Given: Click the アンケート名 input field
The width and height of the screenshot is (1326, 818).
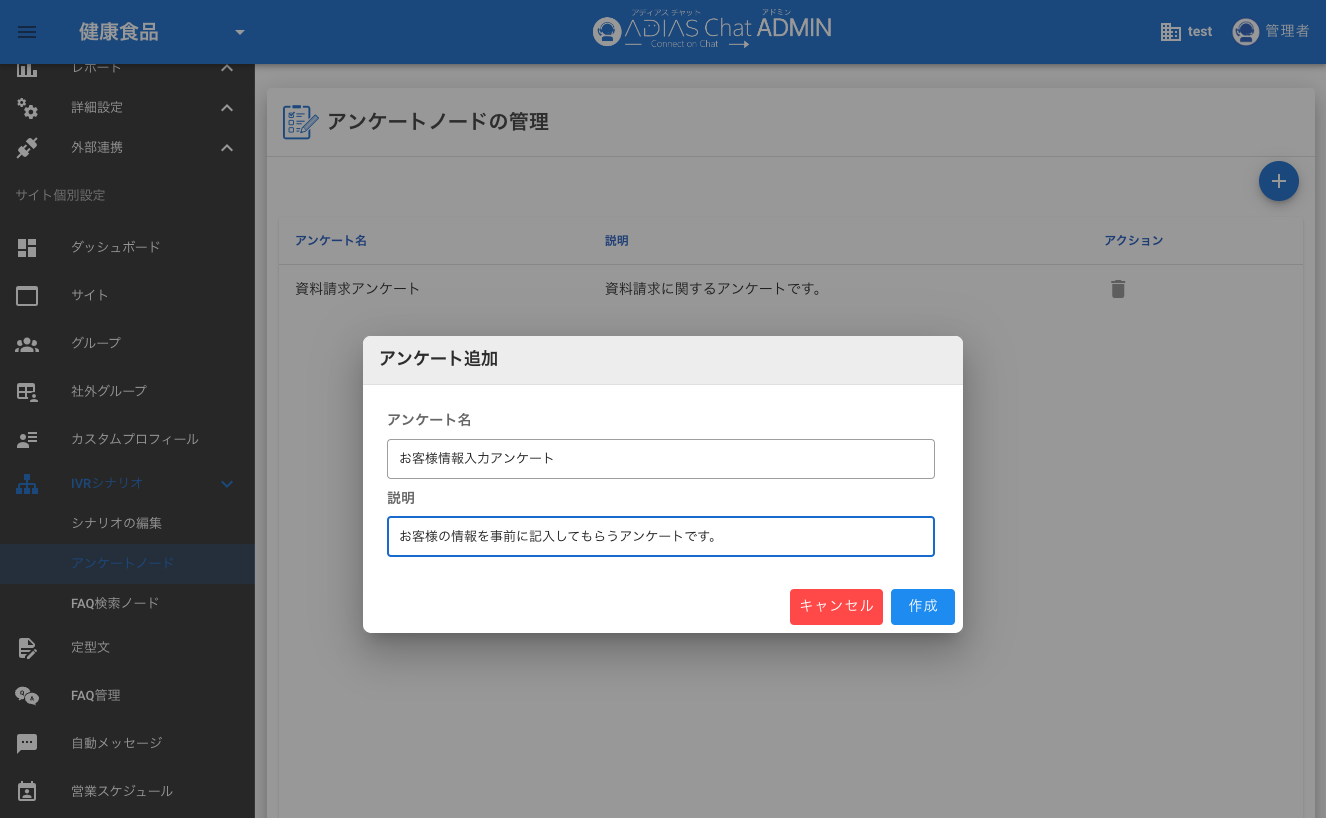Looking at the screenshot, I should [660, 459].
